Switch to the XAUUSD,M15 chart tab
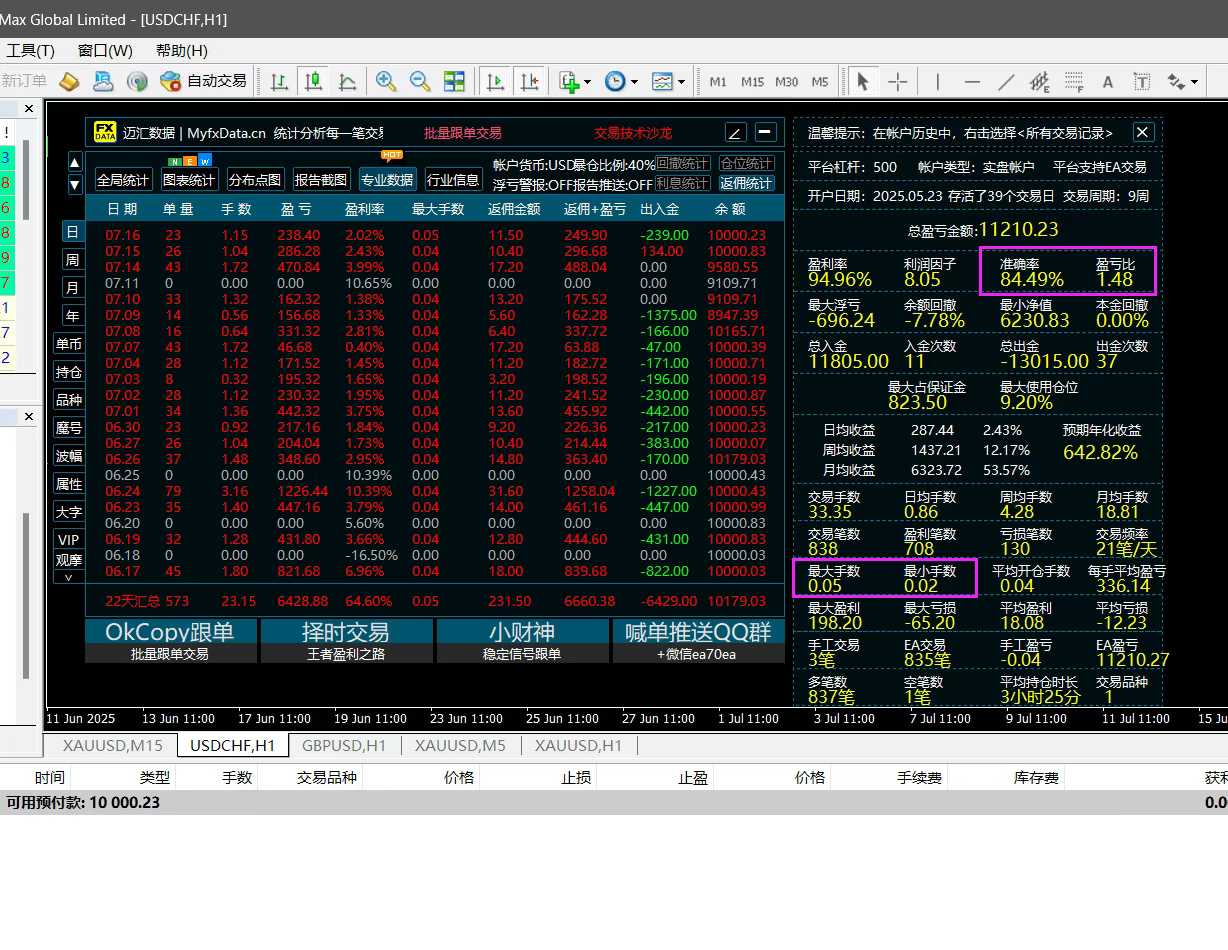 pyautogui.click(x=112, y=745)
